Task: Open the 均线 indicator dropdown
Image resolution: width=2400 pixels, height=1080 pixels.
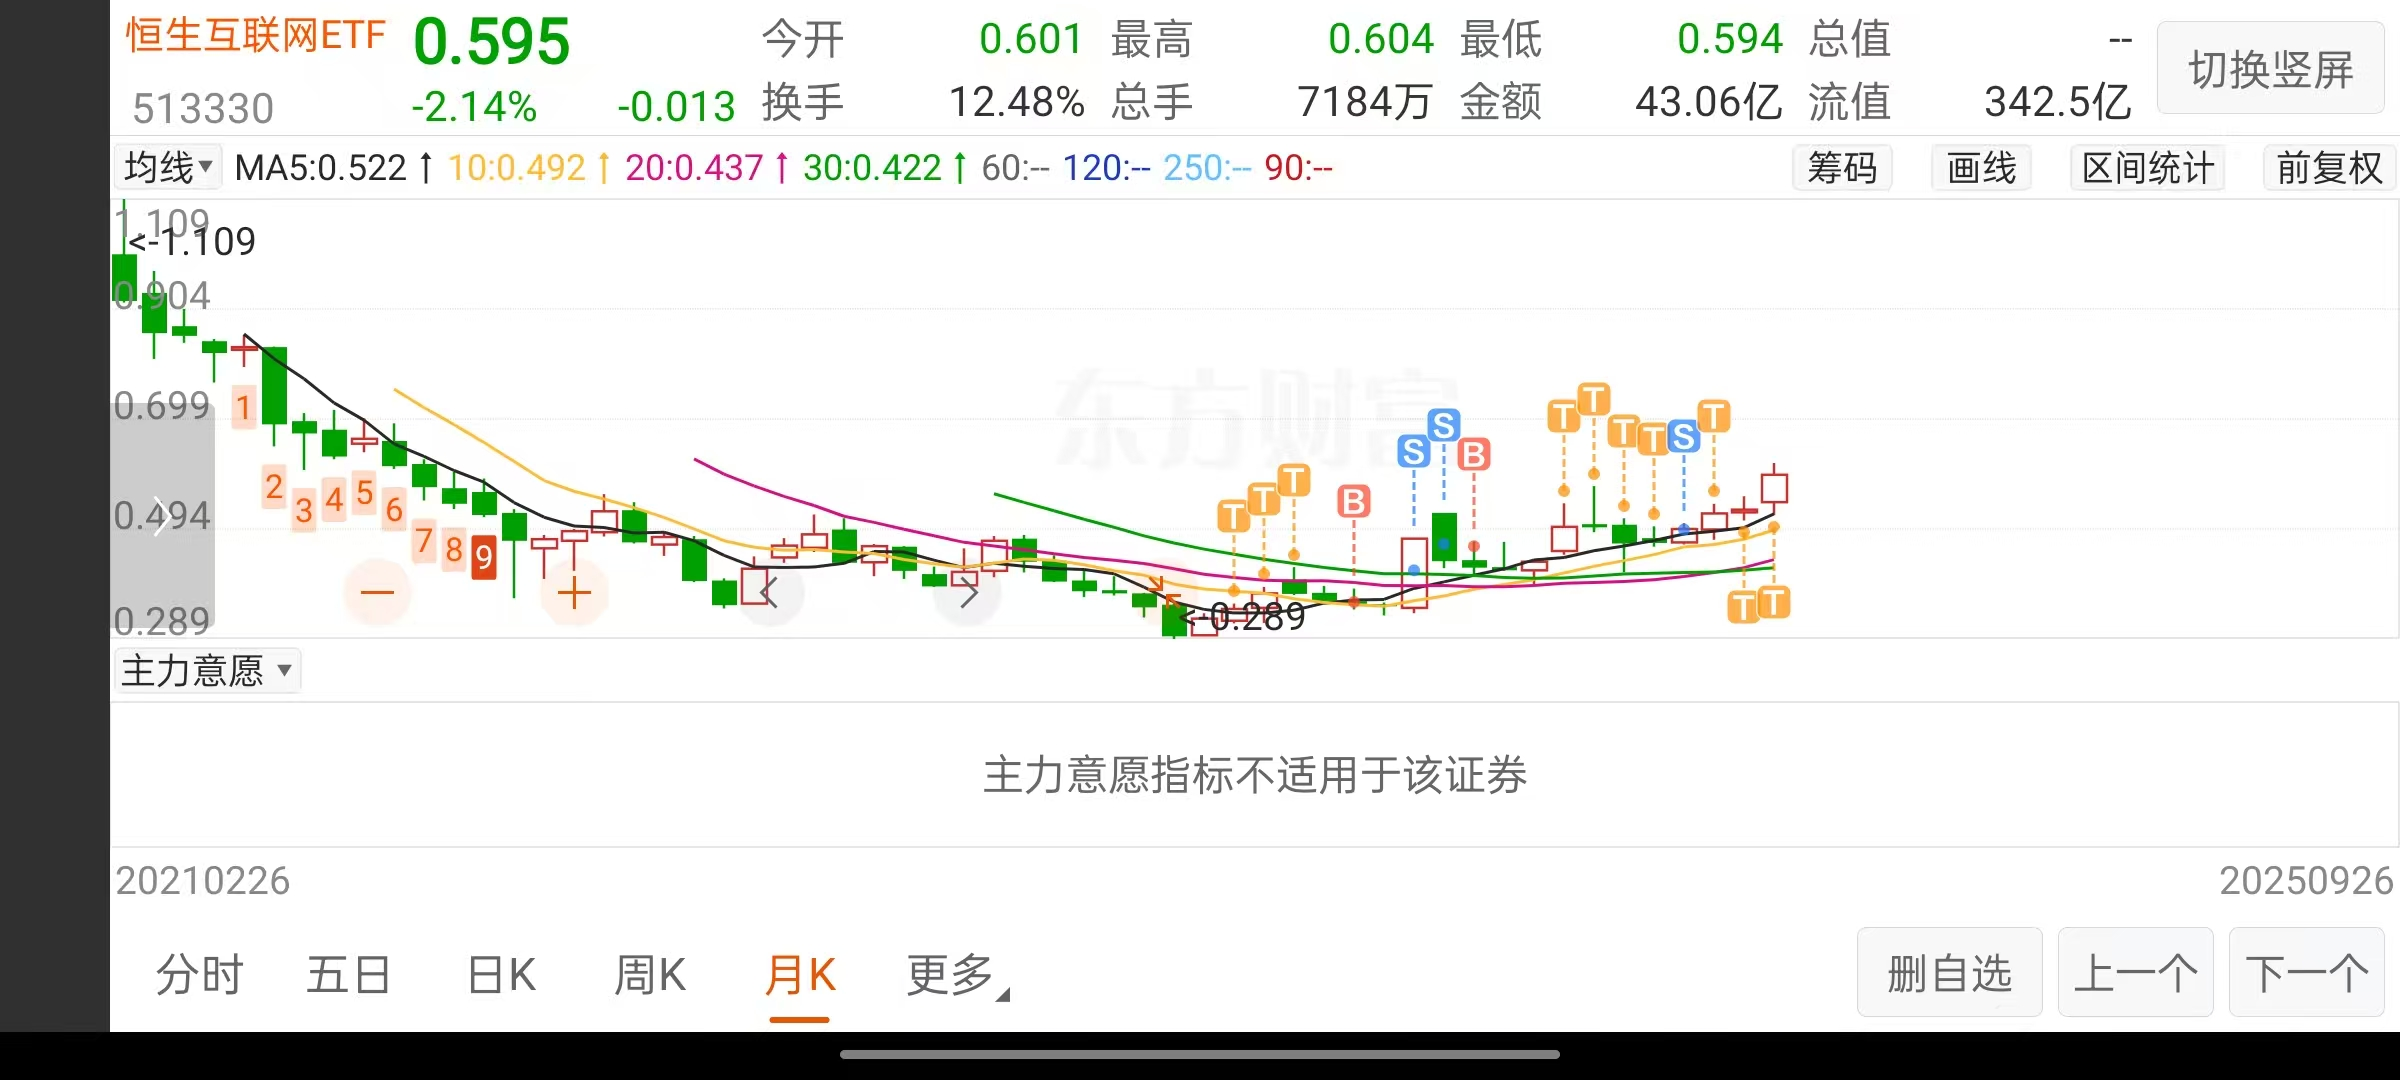Action: pyautogui.click(x=167, y=167)
